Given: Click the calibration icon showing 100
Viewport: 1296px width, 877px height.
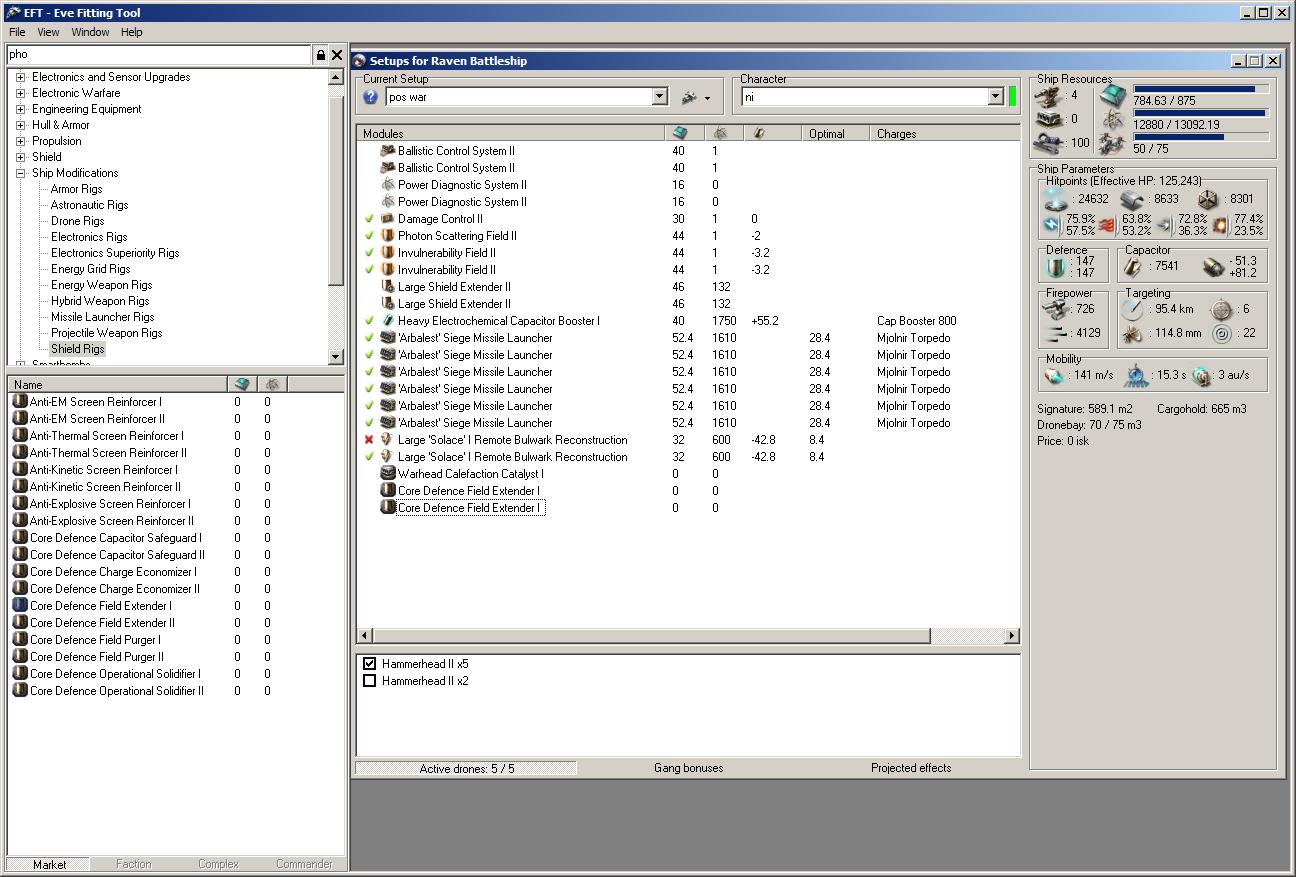Looking at the screenshot, I should click(x=1049, y=143).
